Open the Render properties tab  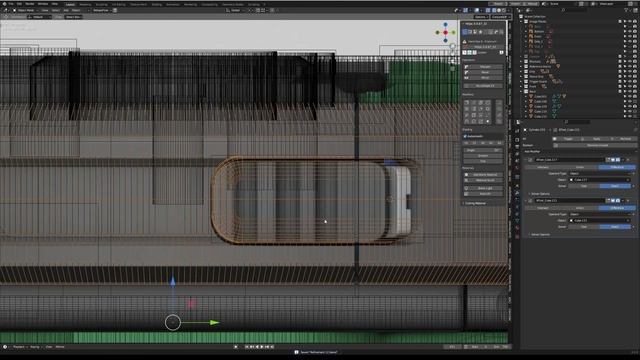click(x=517, y=140)
